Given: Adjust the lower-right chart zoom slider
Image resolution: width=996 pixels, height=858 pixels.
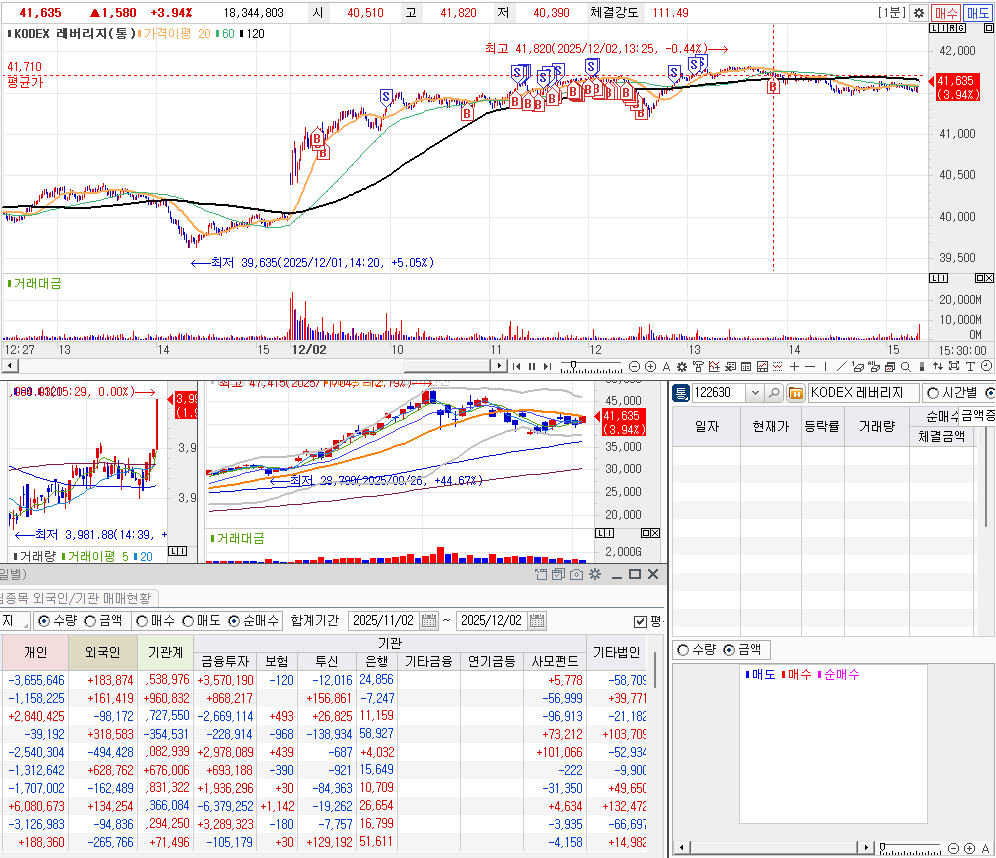Looking at the screenshot, I should point(884,847).
